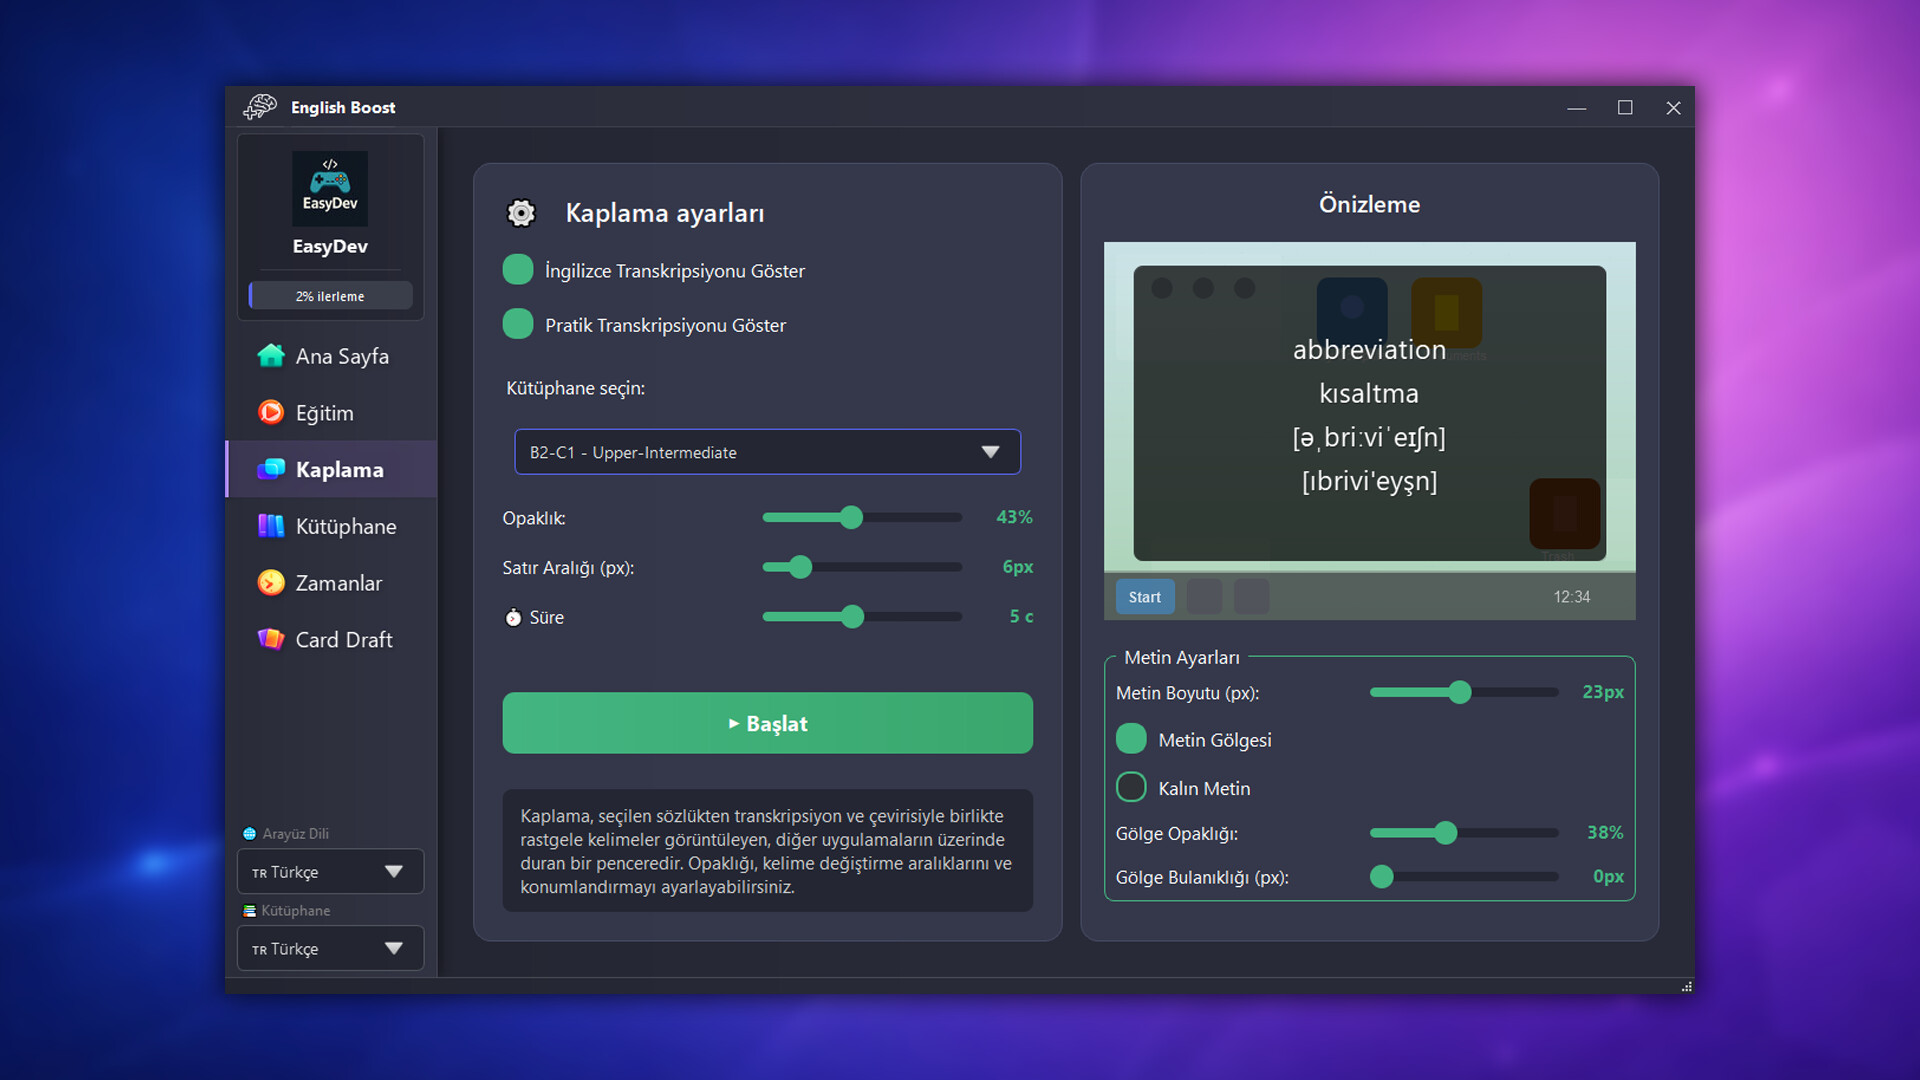1920x1080 pixels.
Task: Click the Zamanlar clock icon
Action: pyautogui.click(x=271, y=583)
